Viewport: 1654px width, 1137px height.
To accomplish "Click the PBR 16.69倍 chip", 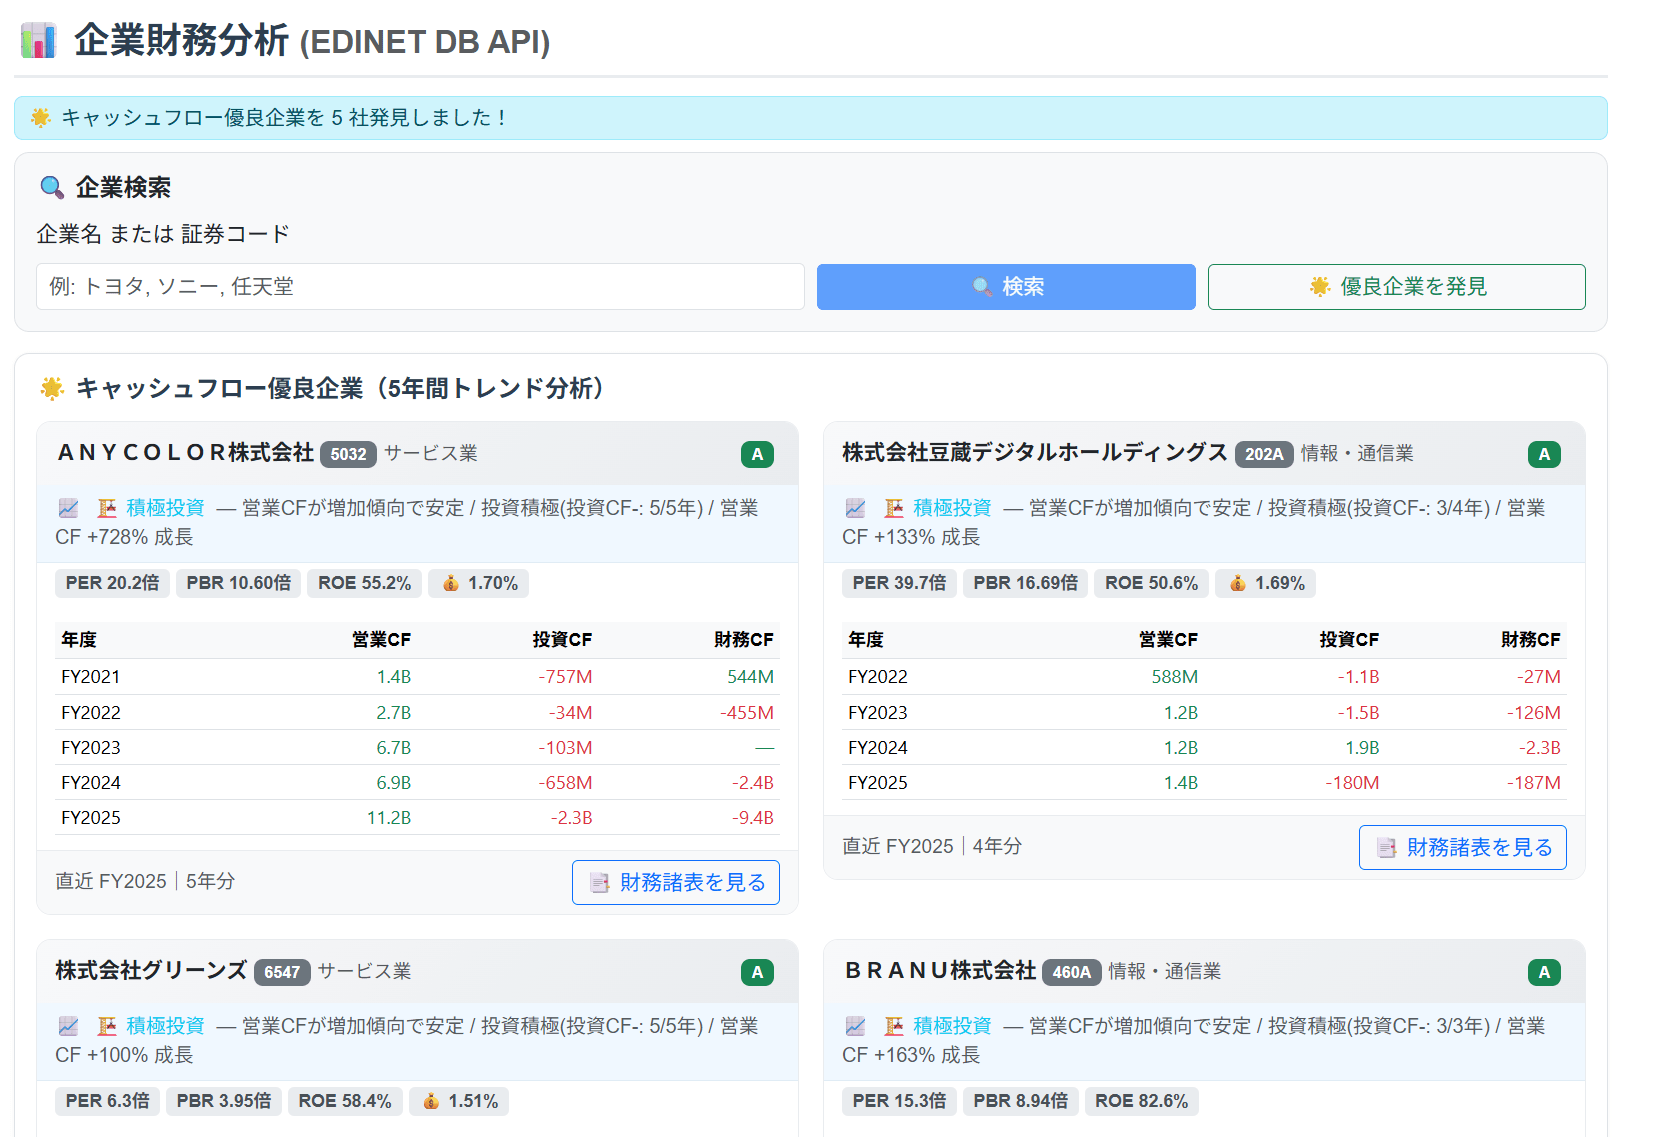I will (1026, 583).
